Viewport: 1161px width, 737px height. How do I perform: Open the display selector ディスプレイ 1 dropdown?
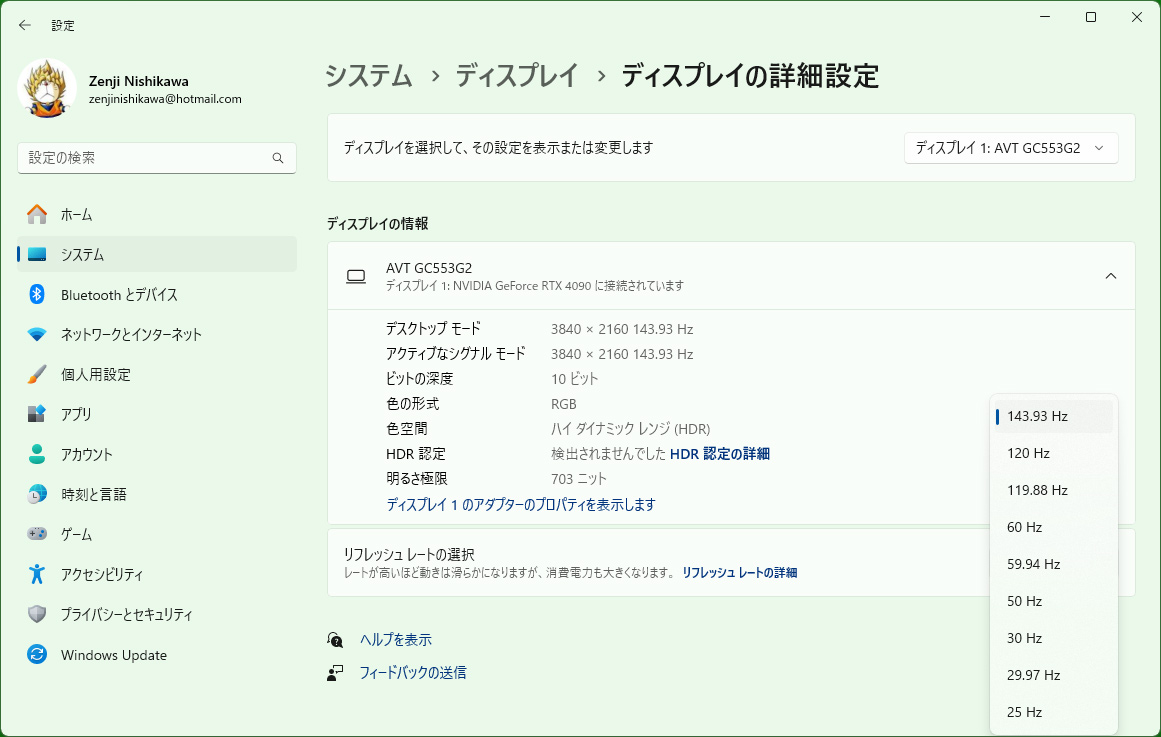tap(1010, 148)
